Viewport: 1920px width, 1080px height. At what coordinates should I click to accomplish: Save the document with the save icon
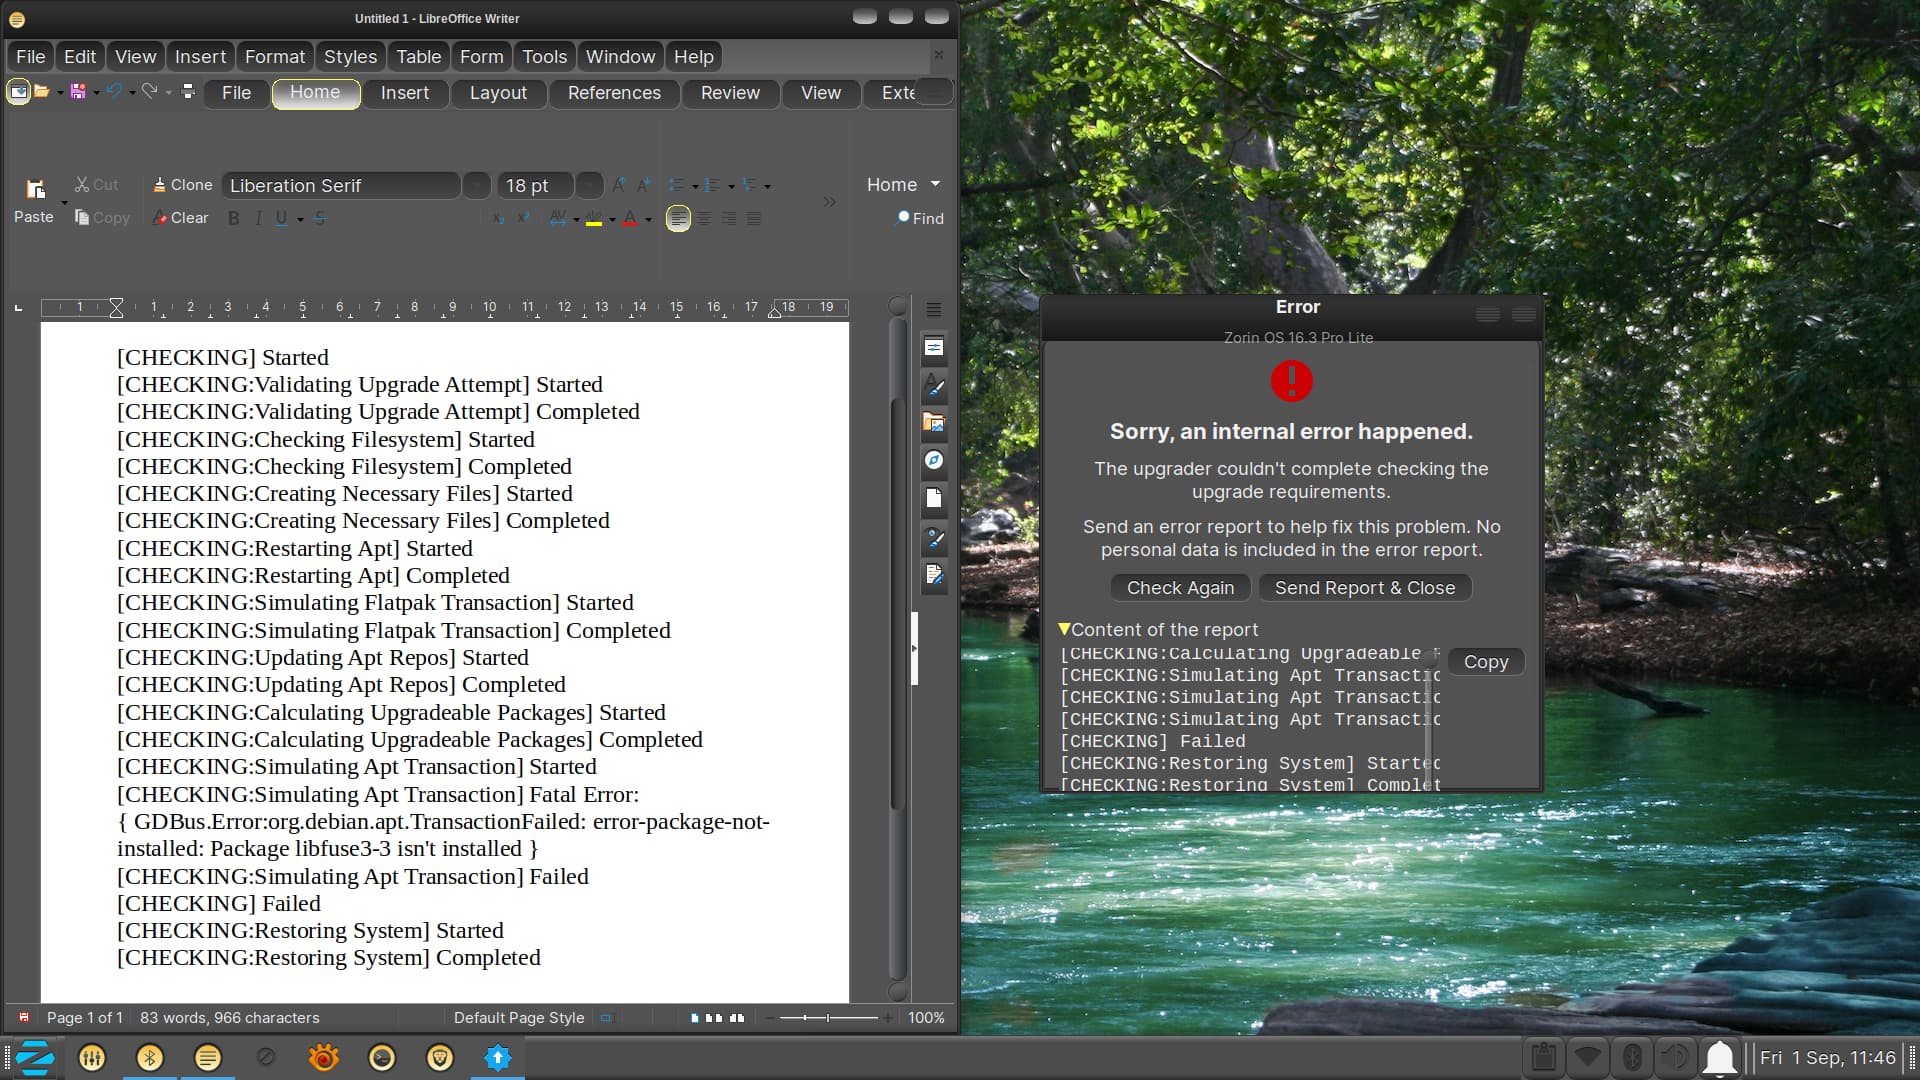pos(78,92)
